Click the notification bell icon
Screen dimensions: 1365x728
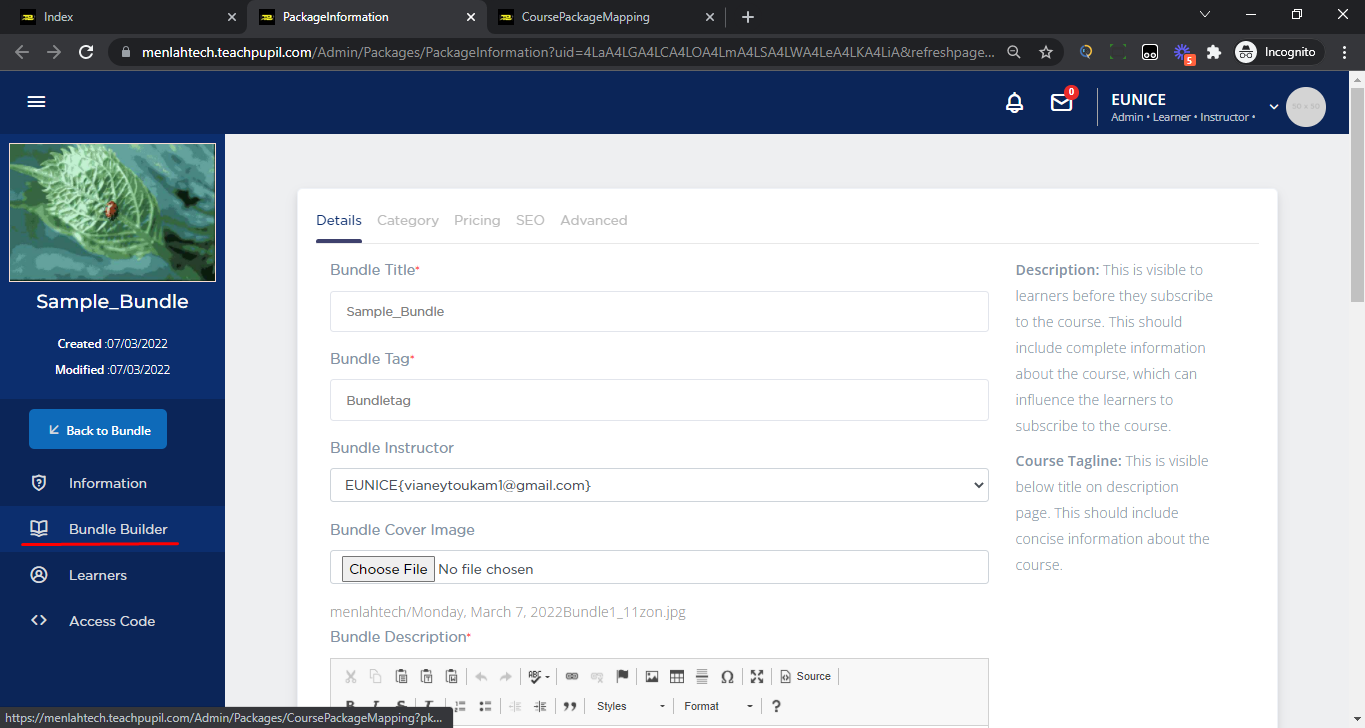tap(1014, 103)
